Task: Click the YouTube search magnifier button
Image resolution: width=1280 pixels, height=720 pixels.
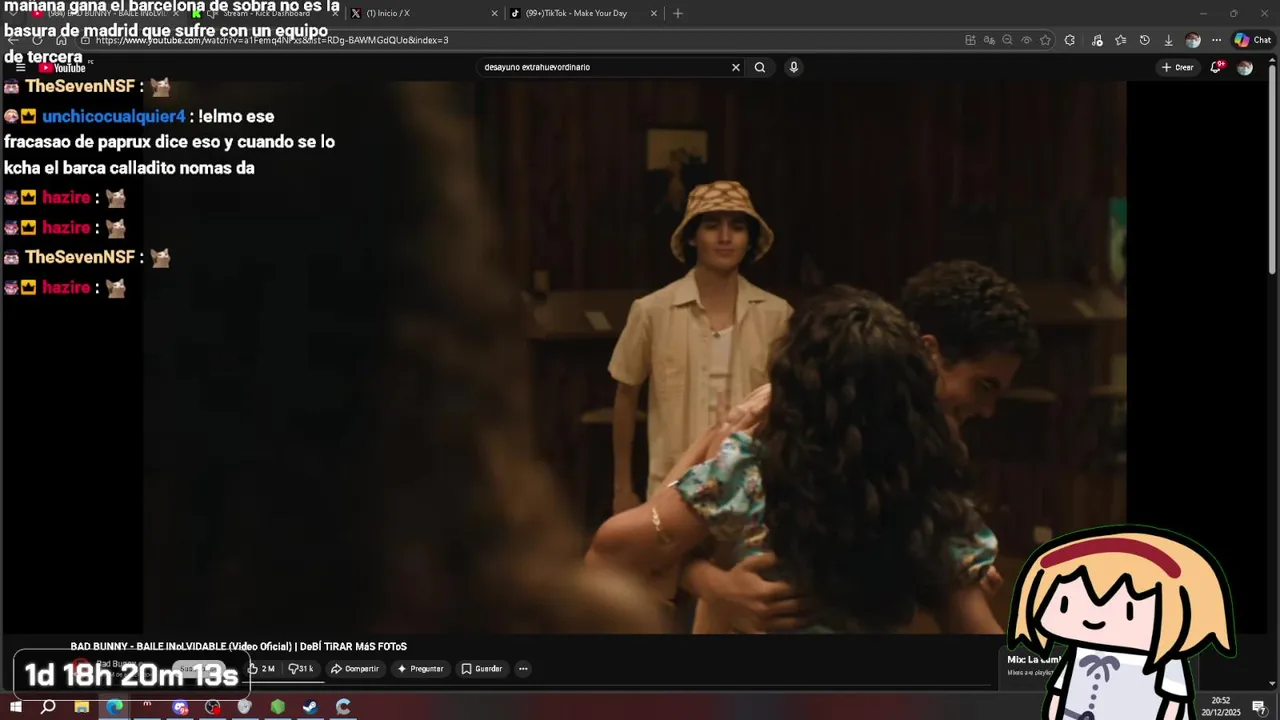Action: point(760,67)
